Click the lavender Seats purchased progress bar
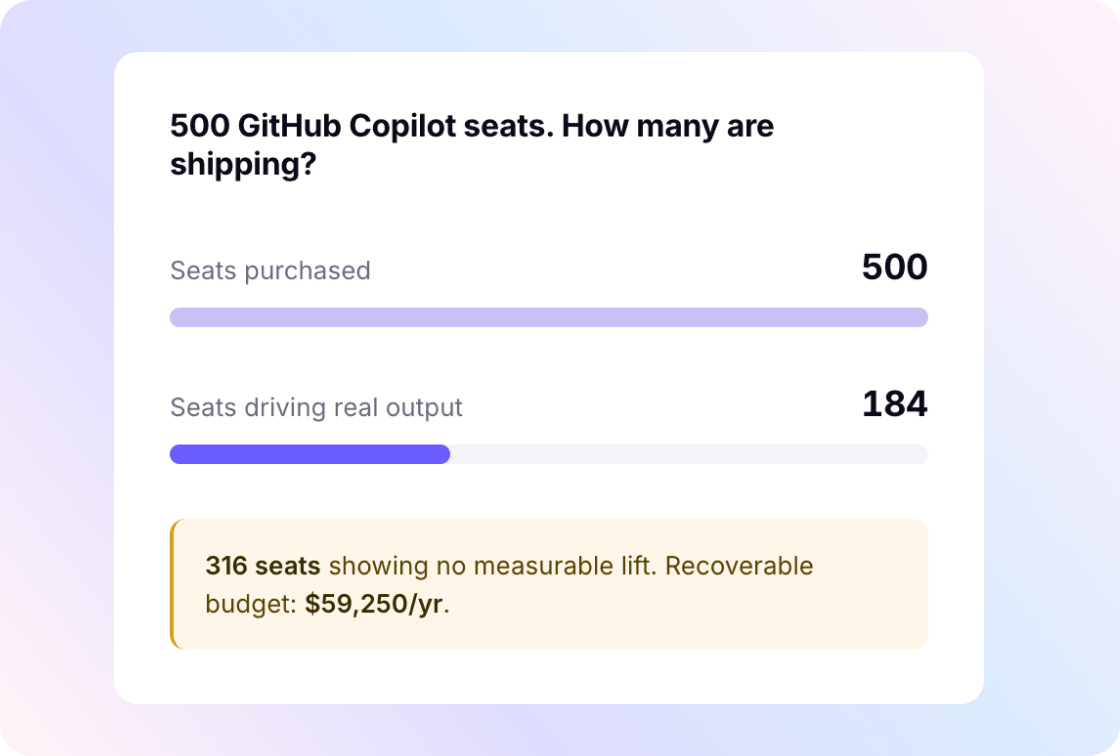This screenshot has width=1120, height=756. click(549, 317)
